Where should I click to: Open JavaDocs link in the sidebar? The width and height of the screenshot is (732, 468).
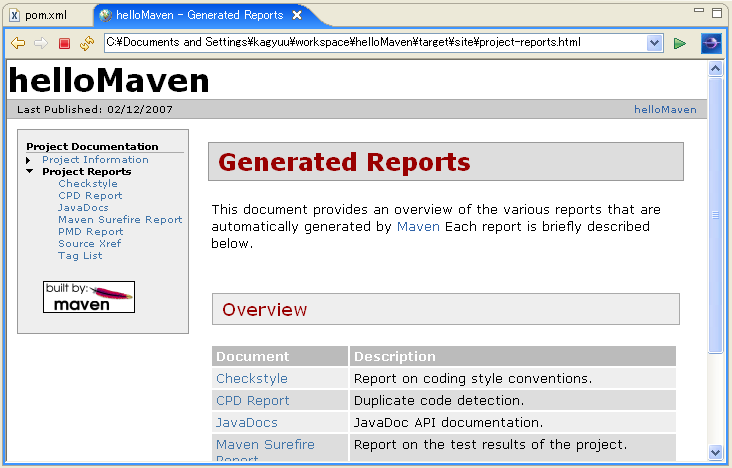pyautogui.click(x=83, y=208)
